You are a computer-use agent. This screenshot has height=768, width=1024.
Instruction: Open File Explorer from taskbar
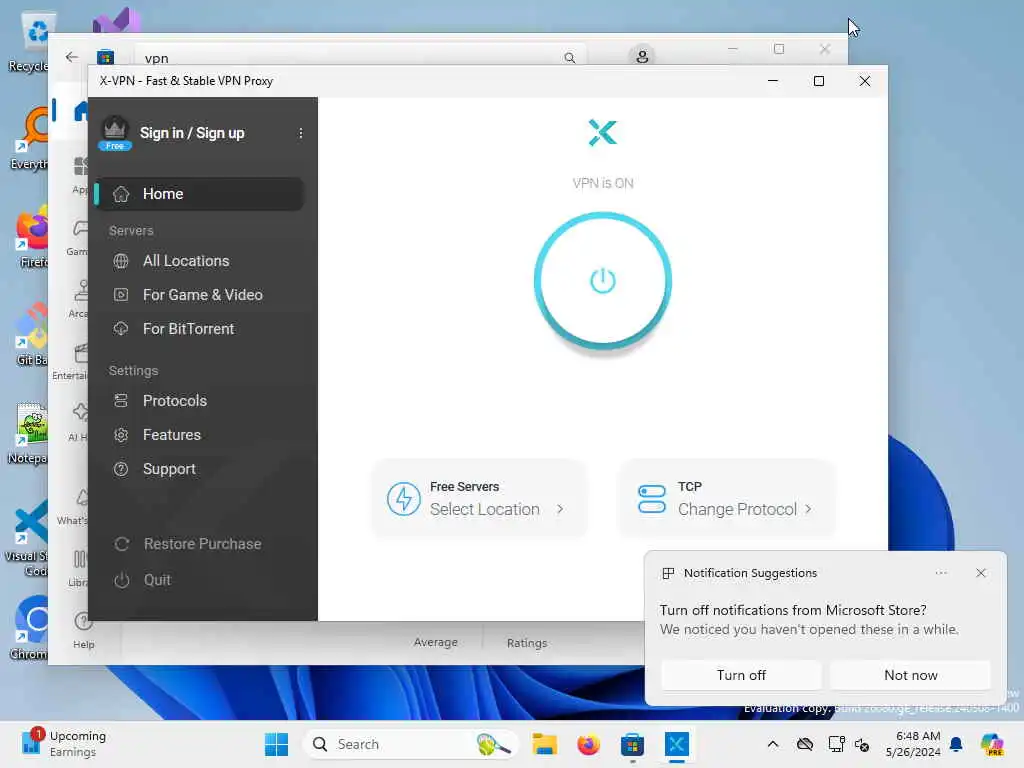(x=544, y=744)
